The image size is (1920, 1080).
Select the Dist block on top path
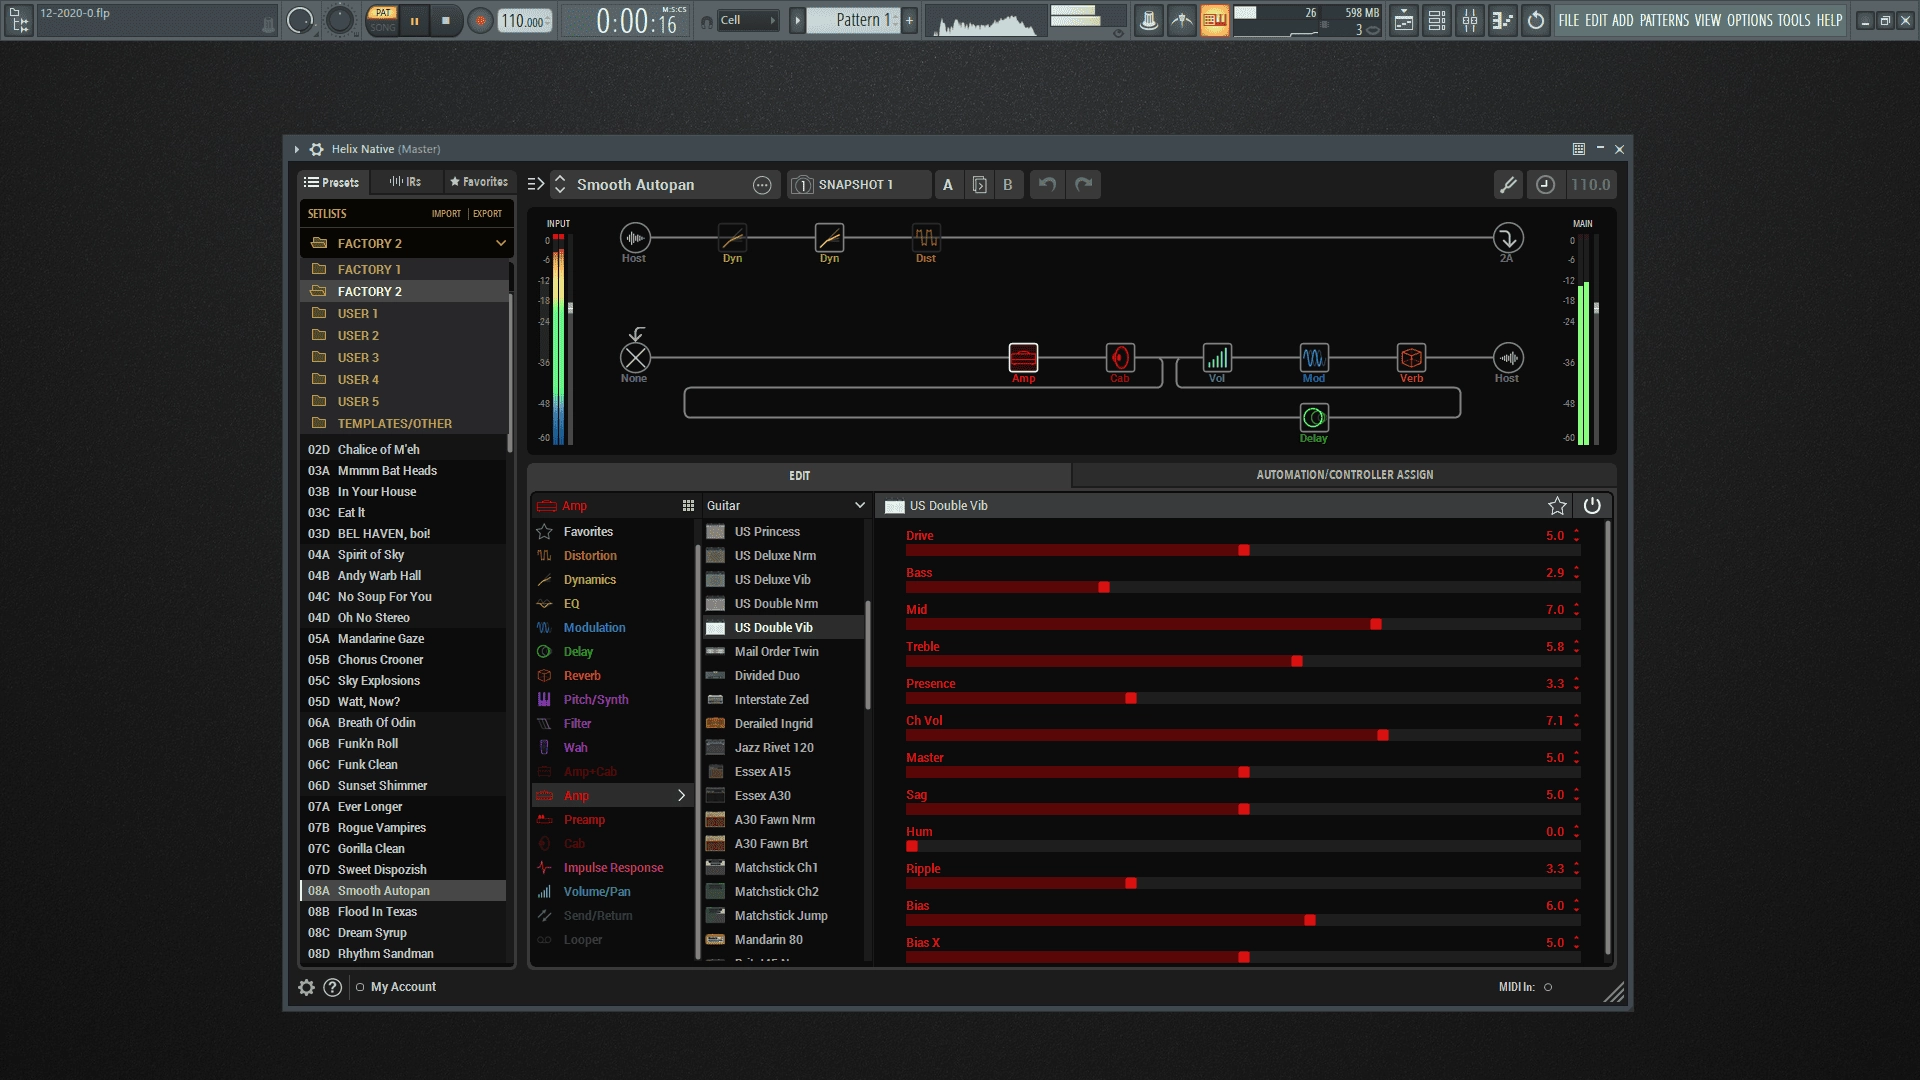(x=926, y=238)
